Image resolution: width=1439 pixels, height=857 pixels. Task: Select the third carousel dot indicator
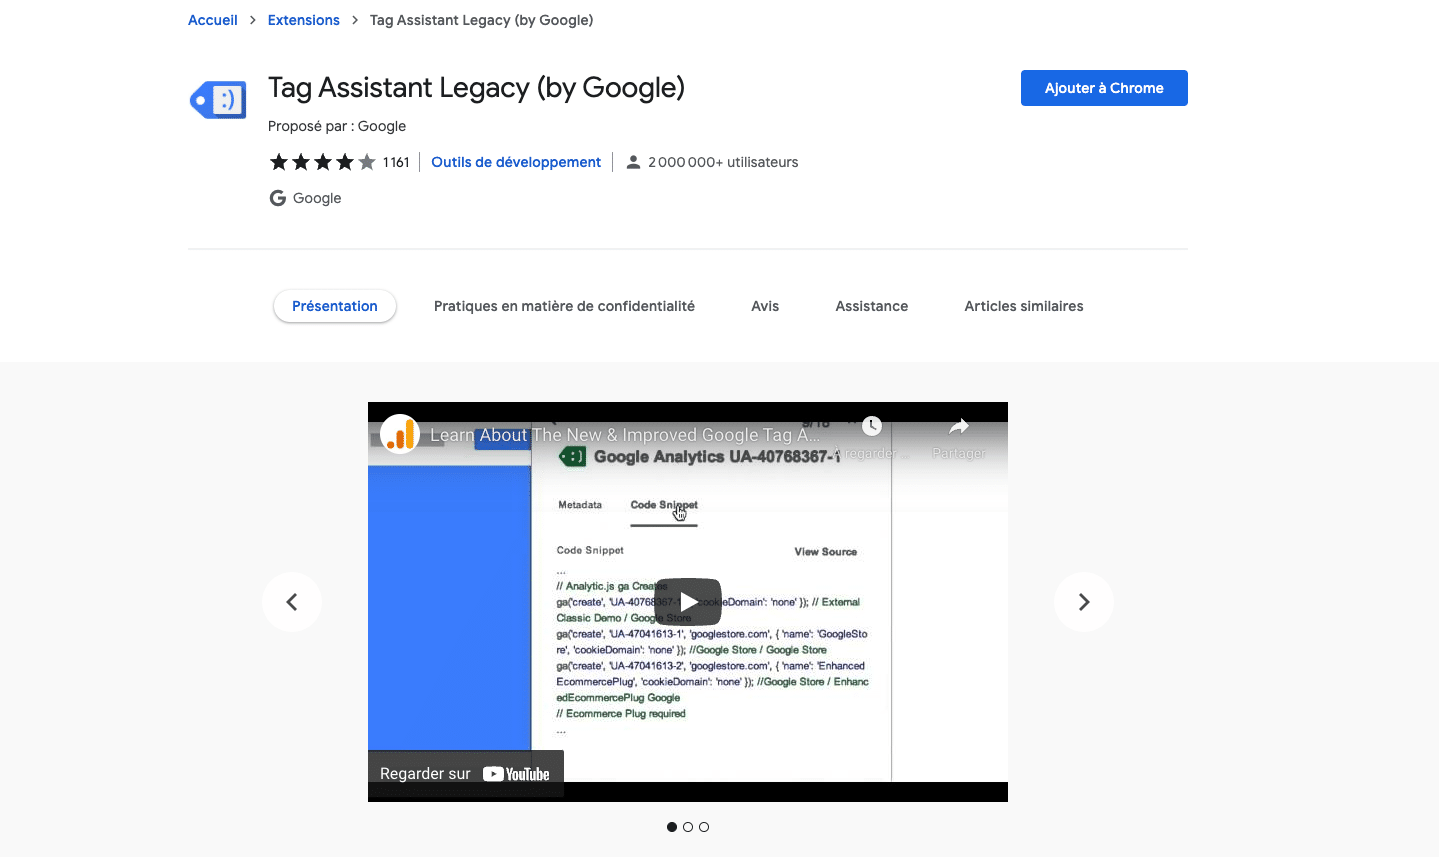tap(704, 827)
